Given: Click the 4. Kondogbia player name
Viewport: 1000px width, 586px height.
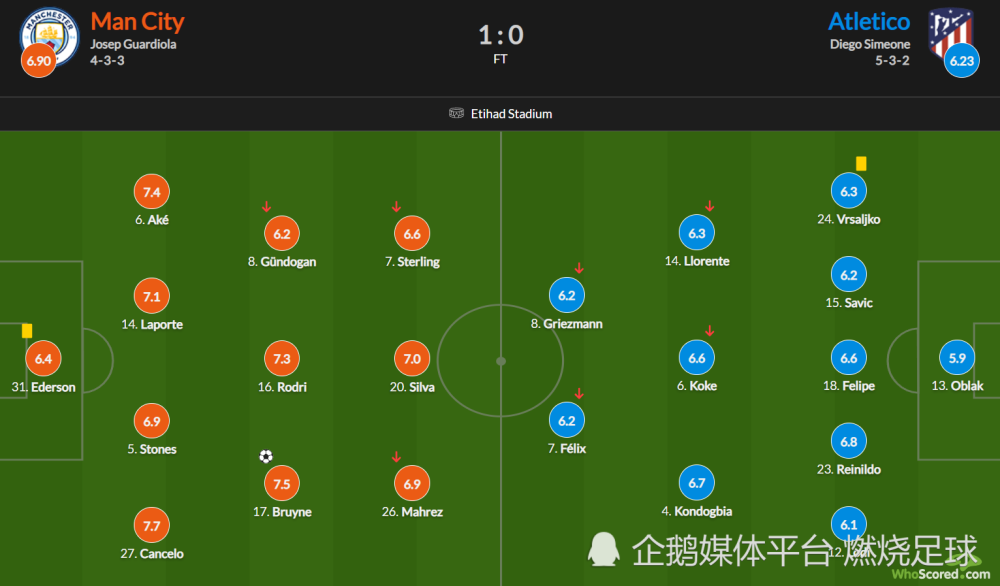Looking at the screenshot, I should coord(696,511).
